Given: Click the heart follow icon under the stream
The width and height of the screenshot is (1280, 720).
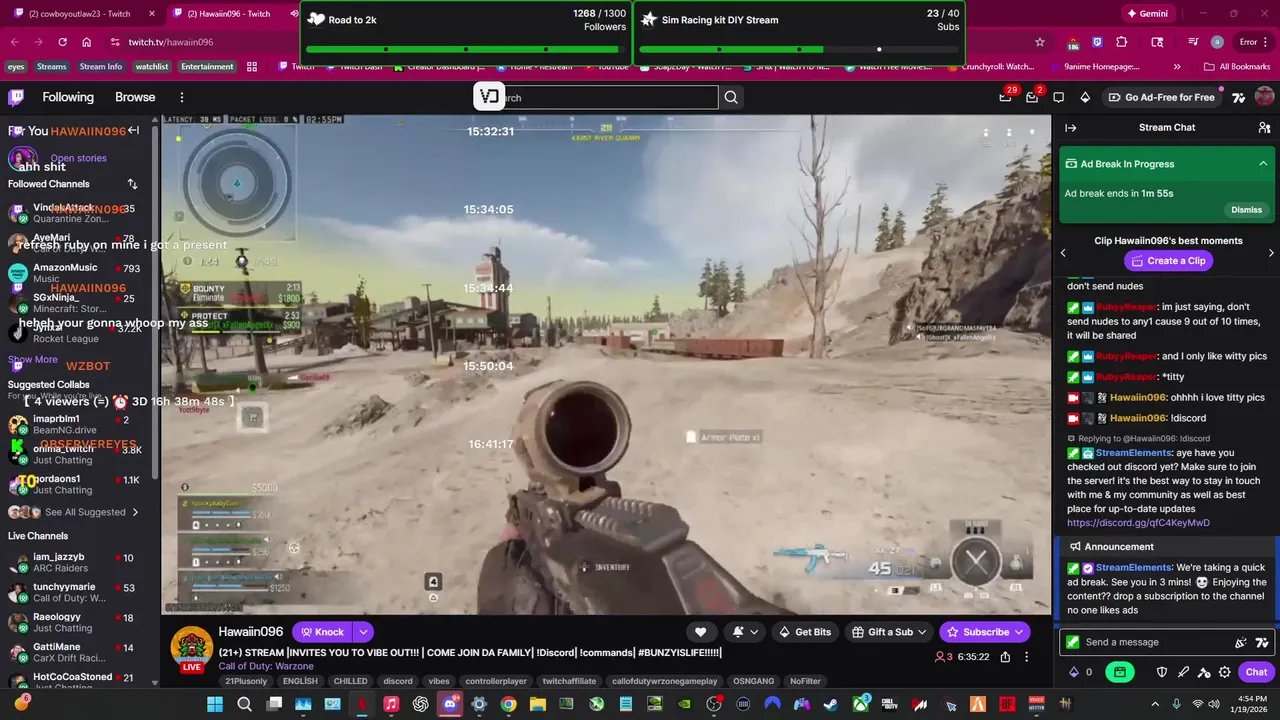Looking at the screenshot, I should pos(701,632).
